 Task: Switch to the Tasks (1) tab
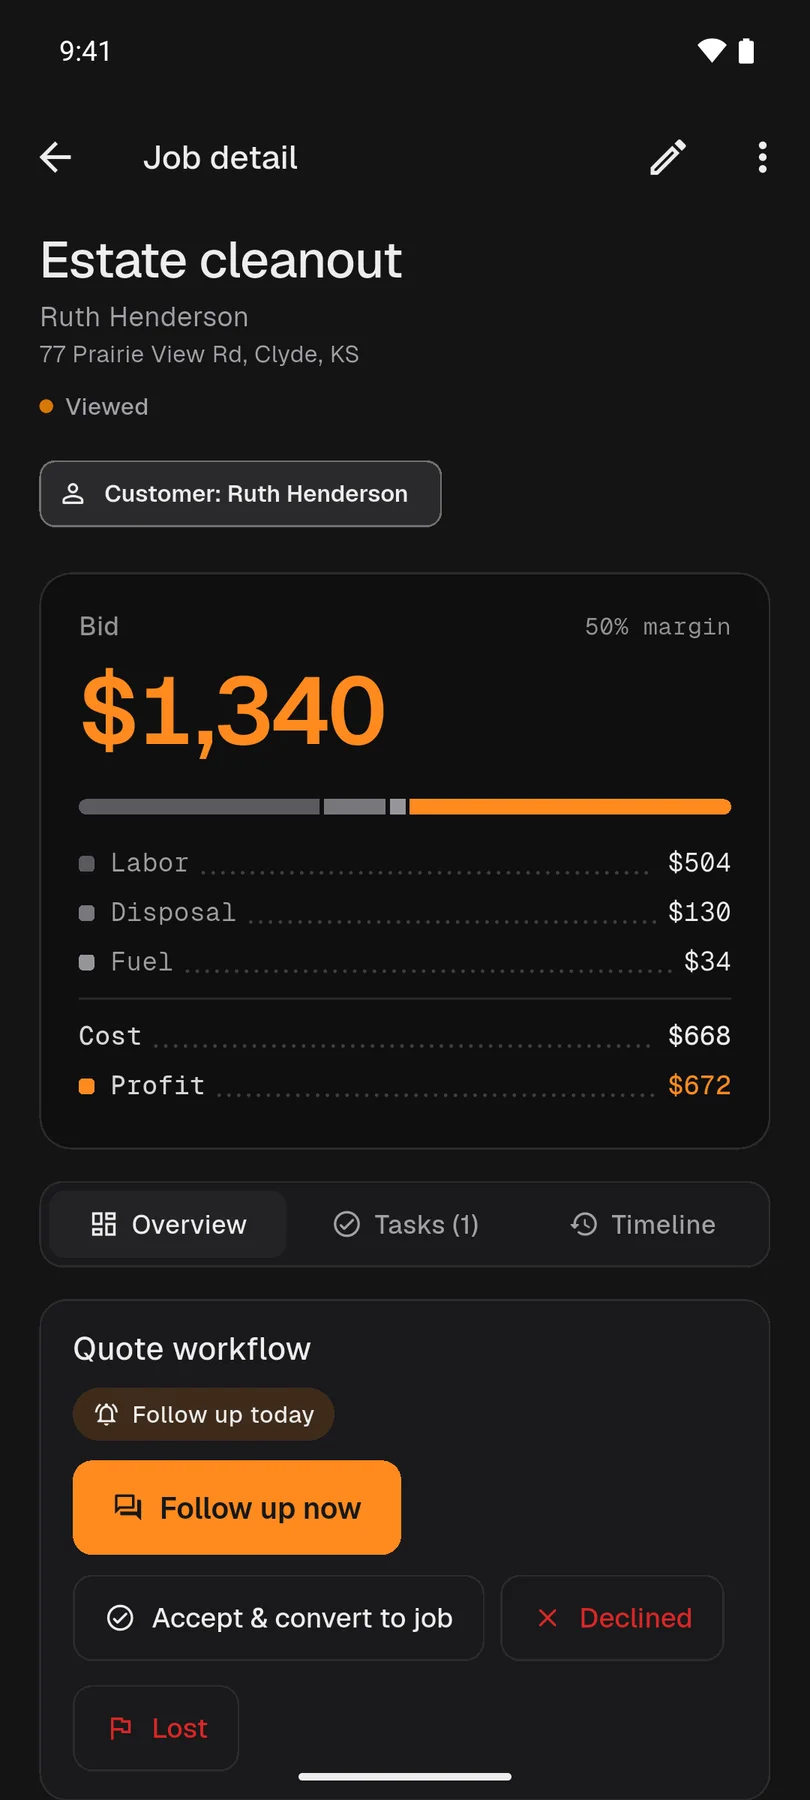click(405, 1224)
